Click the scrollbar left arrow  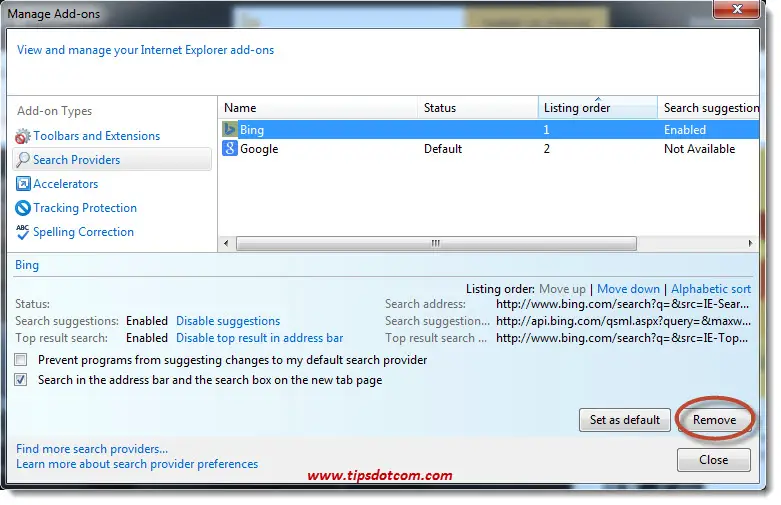(x=227, y=244)
